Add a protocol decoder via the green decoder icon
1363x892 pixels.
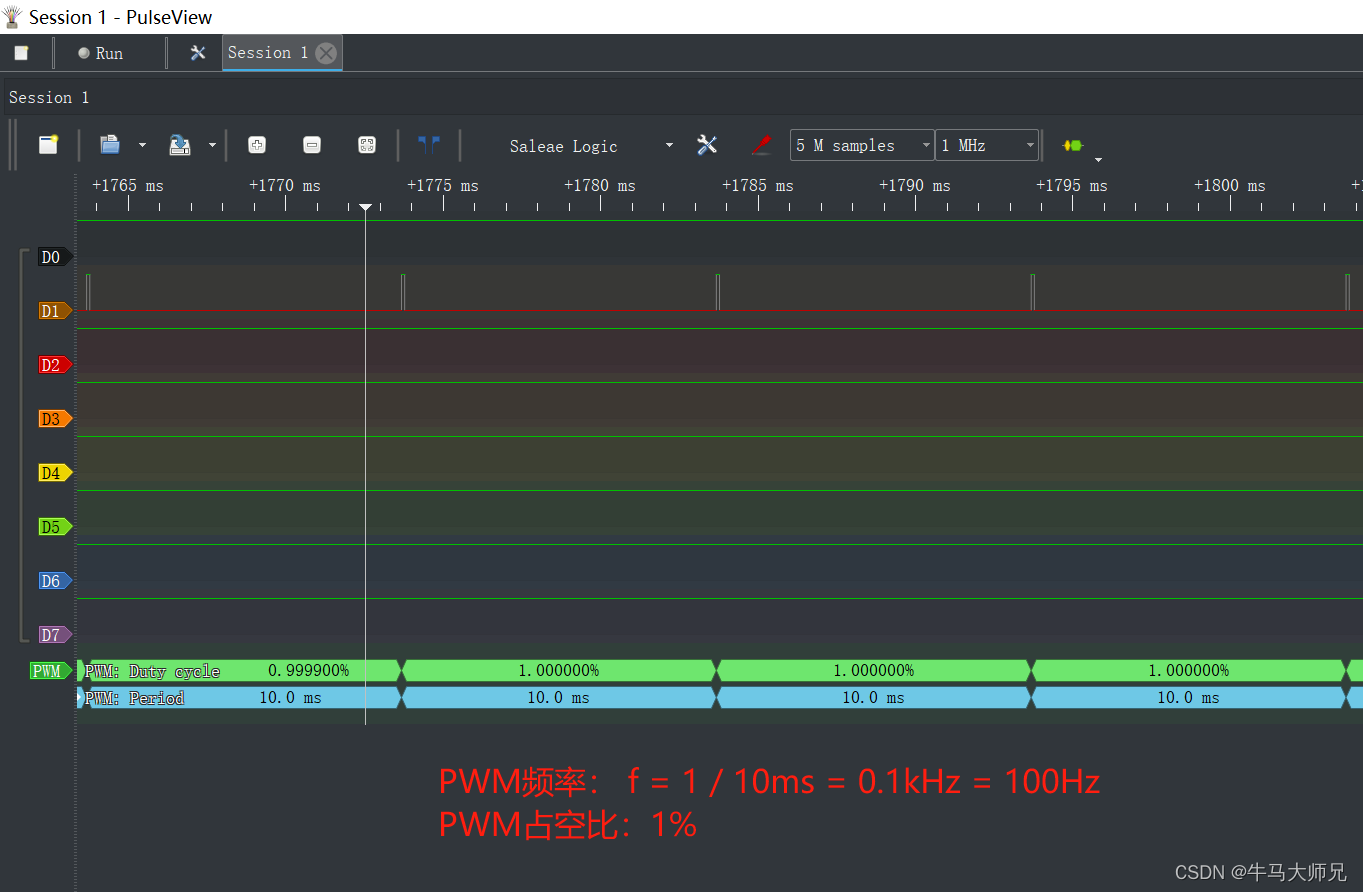[1075, 145]
